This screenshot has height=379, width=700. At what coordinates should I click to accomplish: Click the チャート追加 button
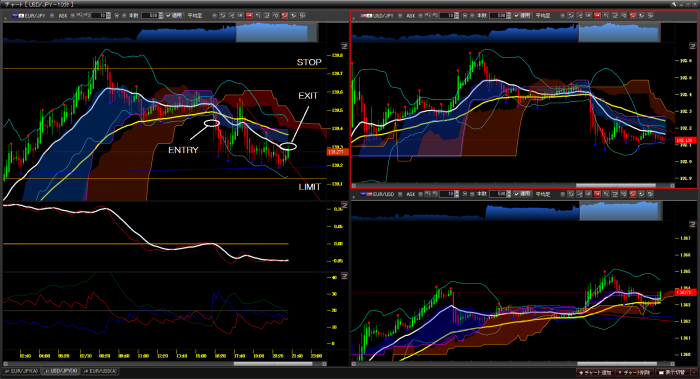[595, 372]
